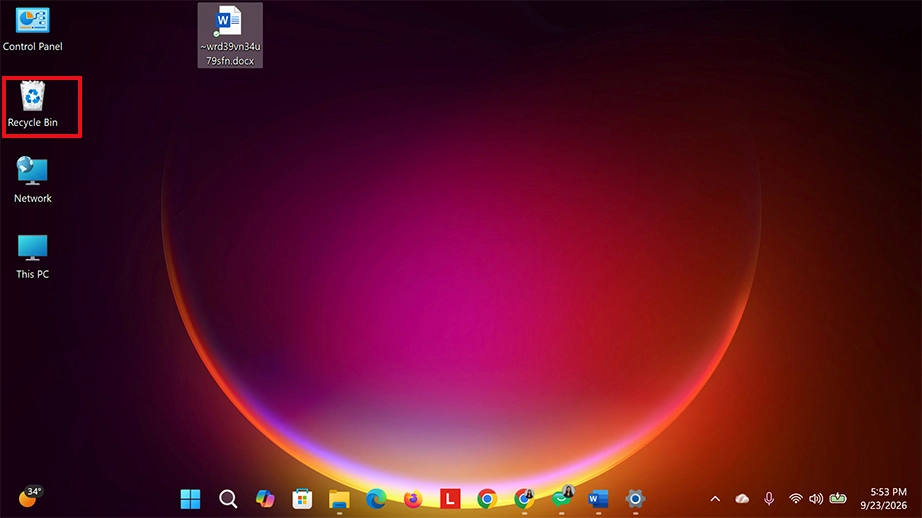
Task: Open the red L app on the taskbar
Action: [x=450, y=499]
